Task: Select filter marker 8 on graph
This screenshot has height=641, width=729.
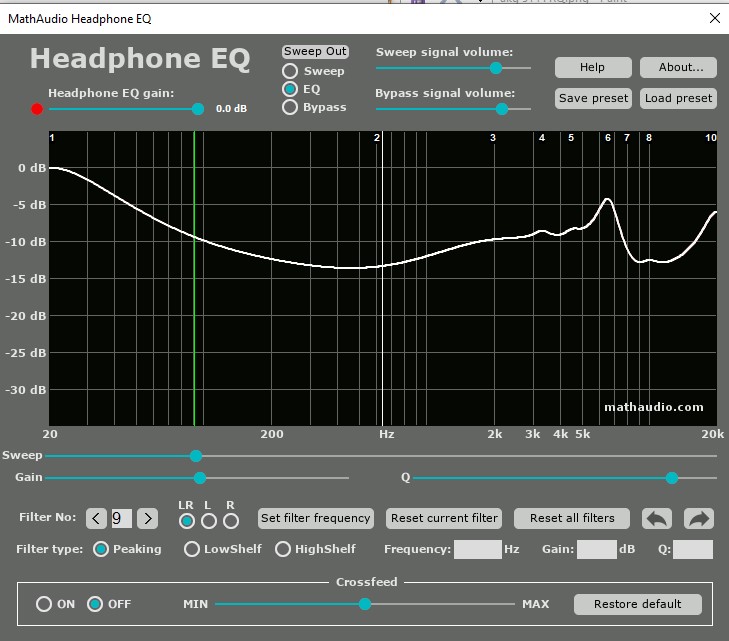Action: coord(649,138)
